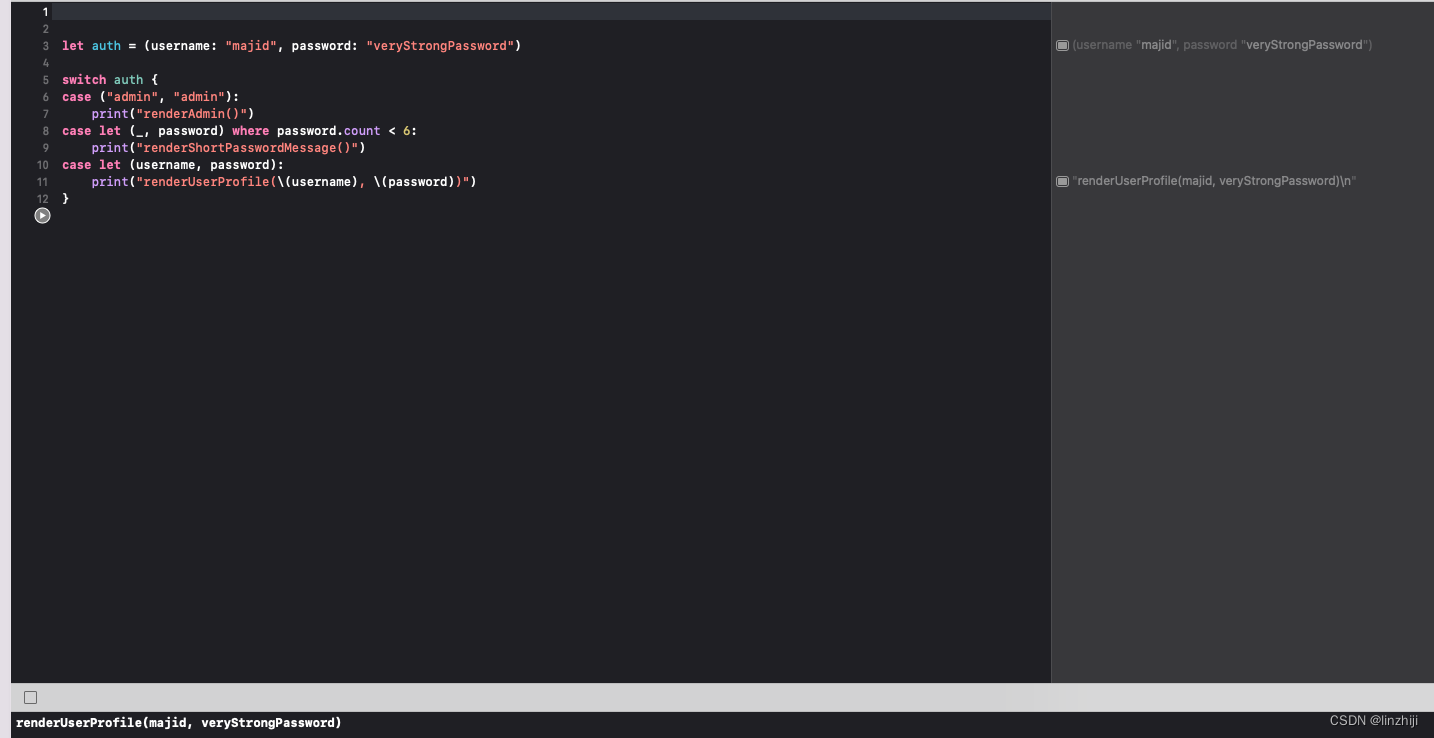Click the closing brace on line 12
Image resolution: width=1434 pixels, height=738 pixels.
coord(66,198)
